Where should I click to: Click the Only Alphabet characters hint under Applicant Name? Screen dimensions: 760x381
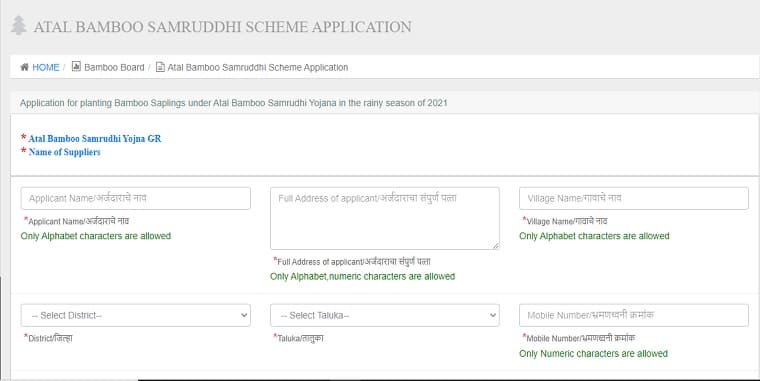pos(96,236)
